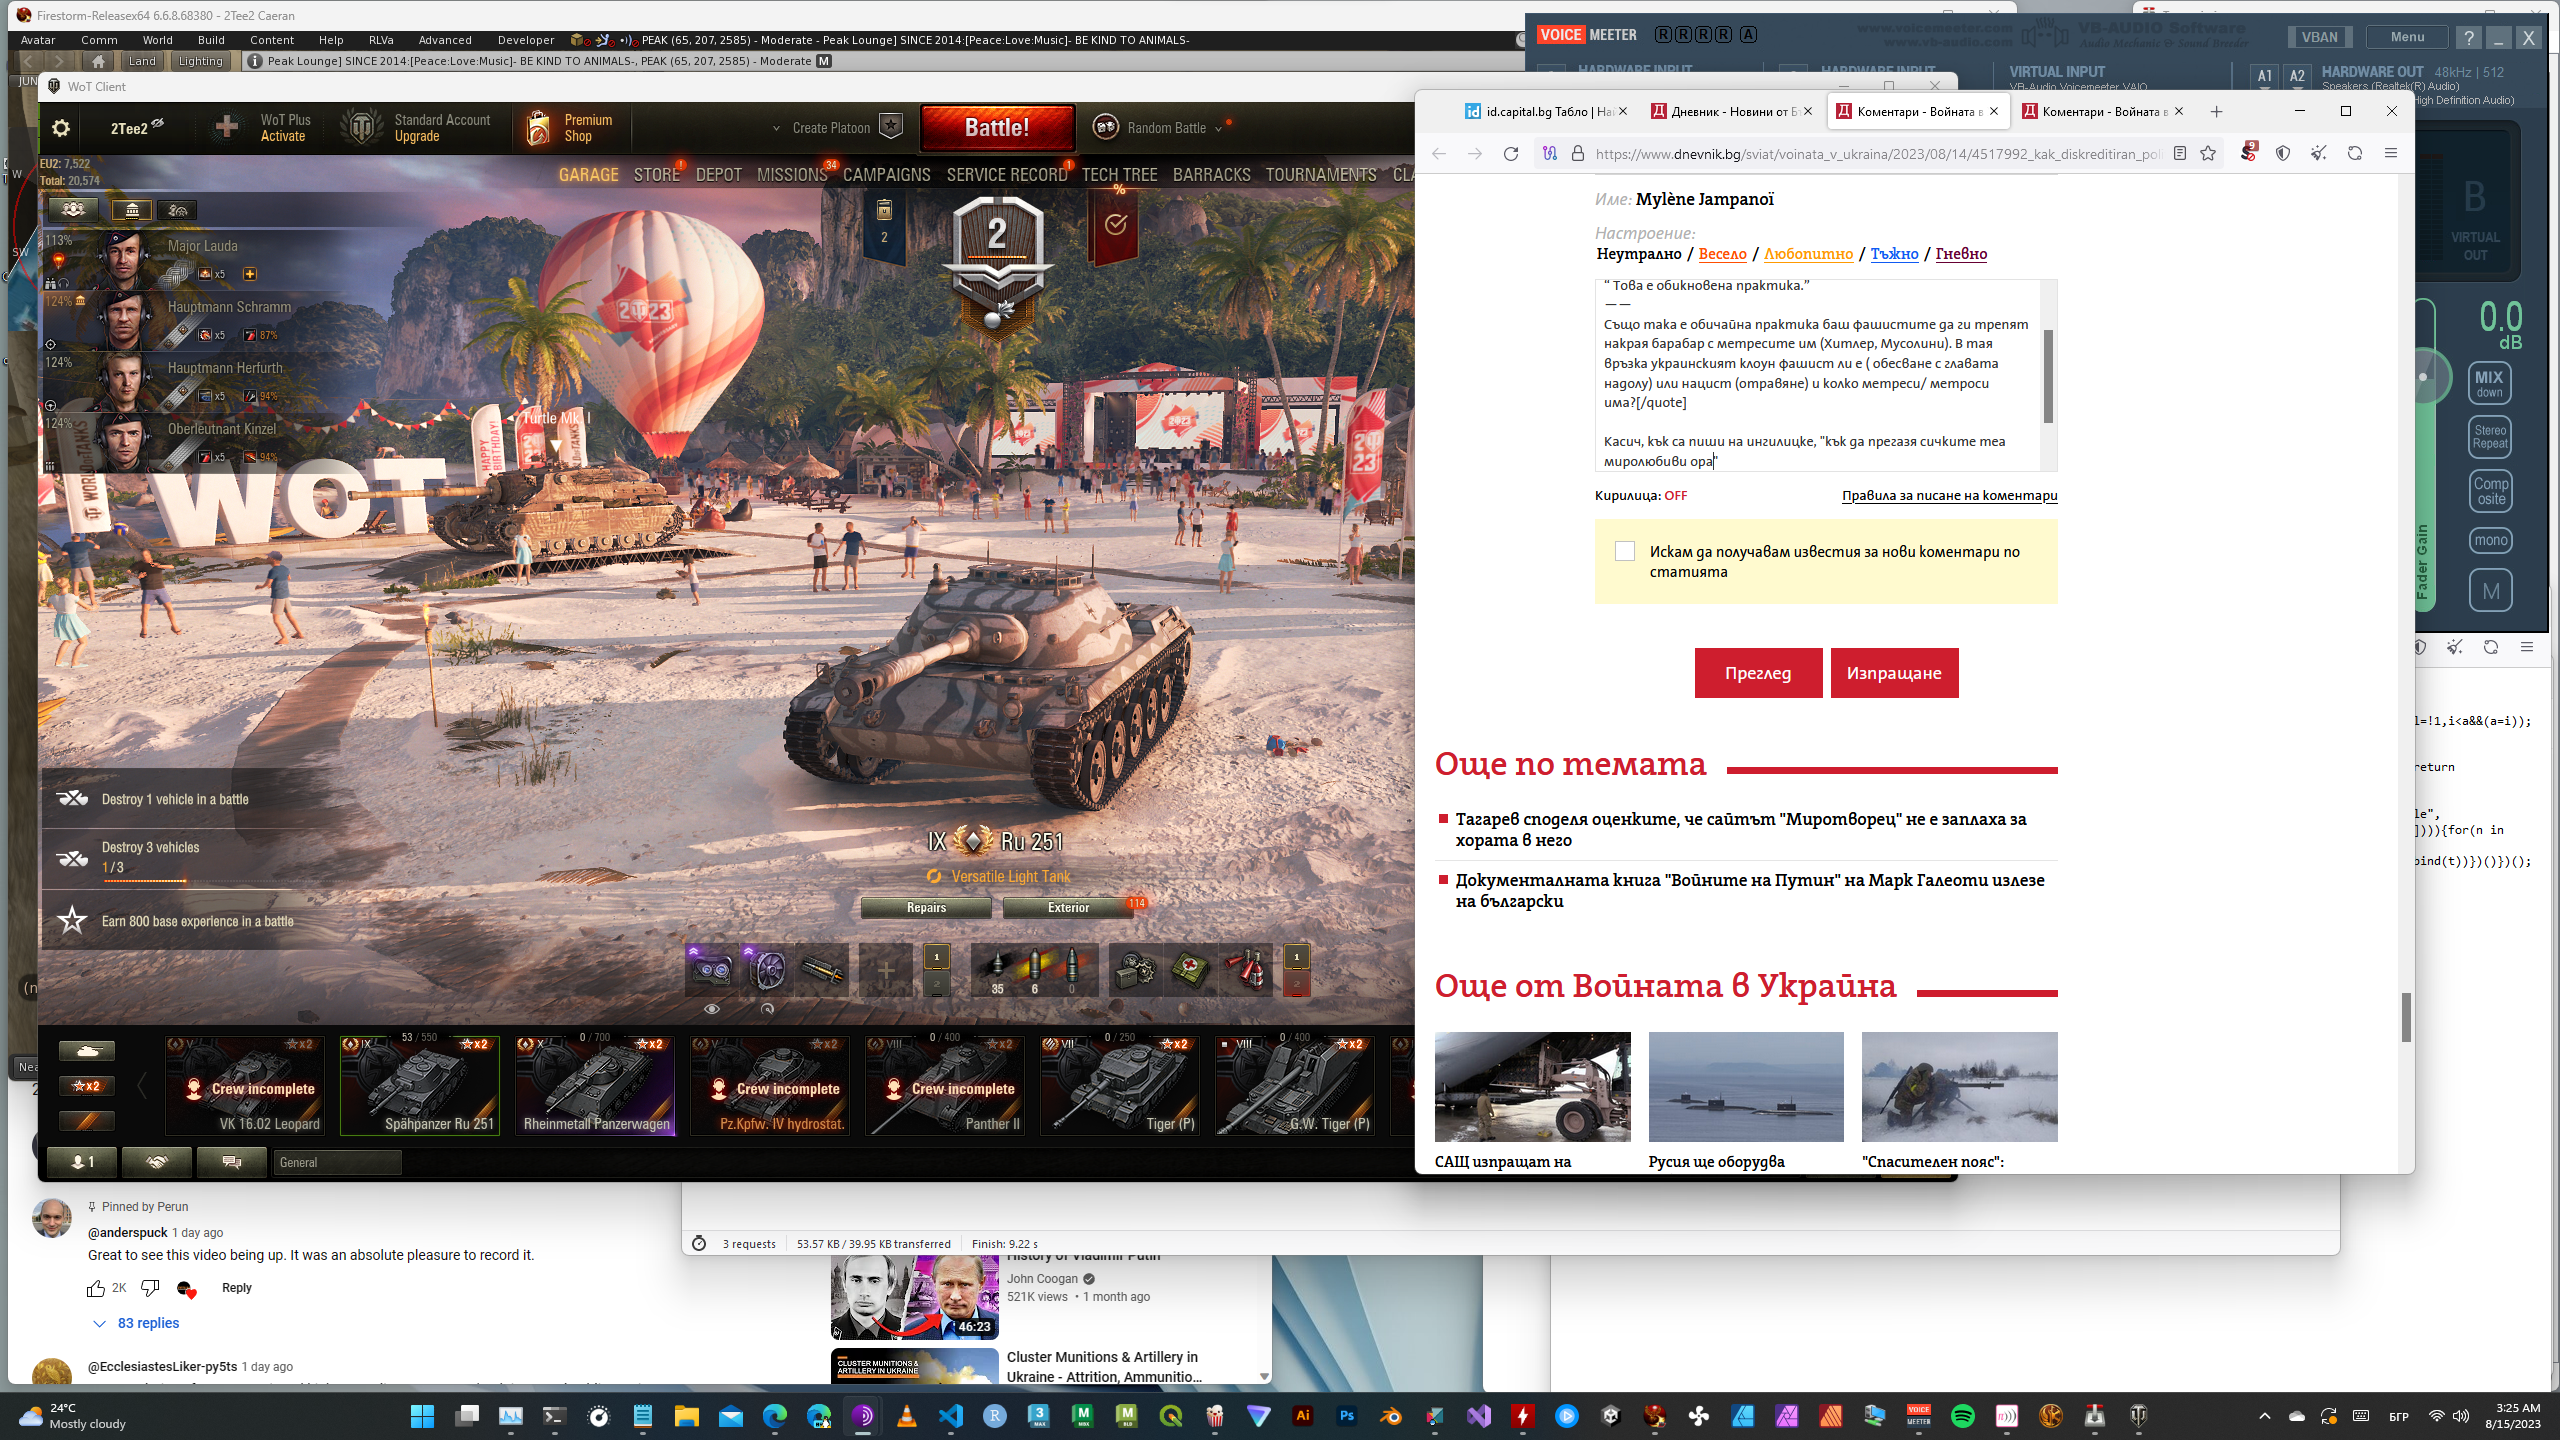Toggle the eye icon below equipment slots
The image size is (2560, 1440).
[711, 1009]
